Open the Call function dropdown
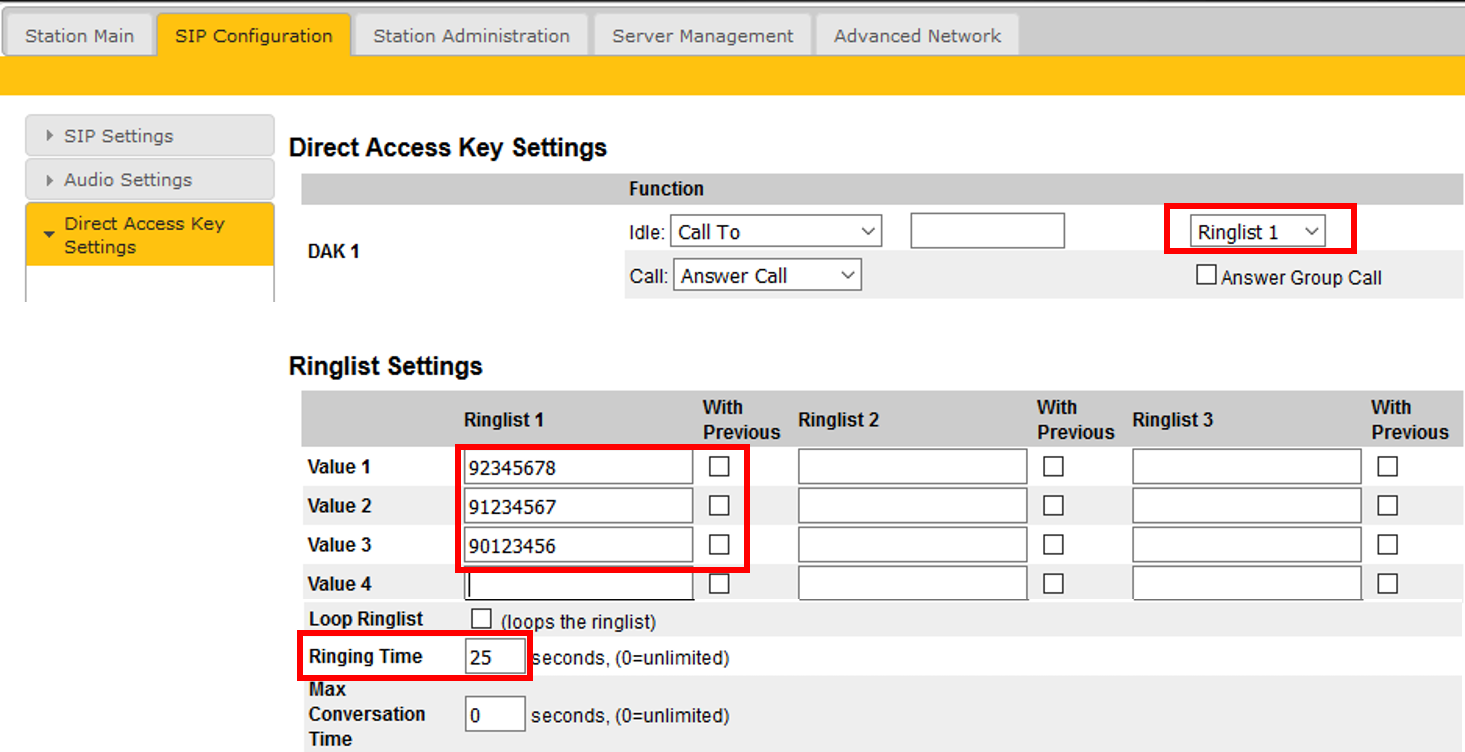 pos(767,276)
